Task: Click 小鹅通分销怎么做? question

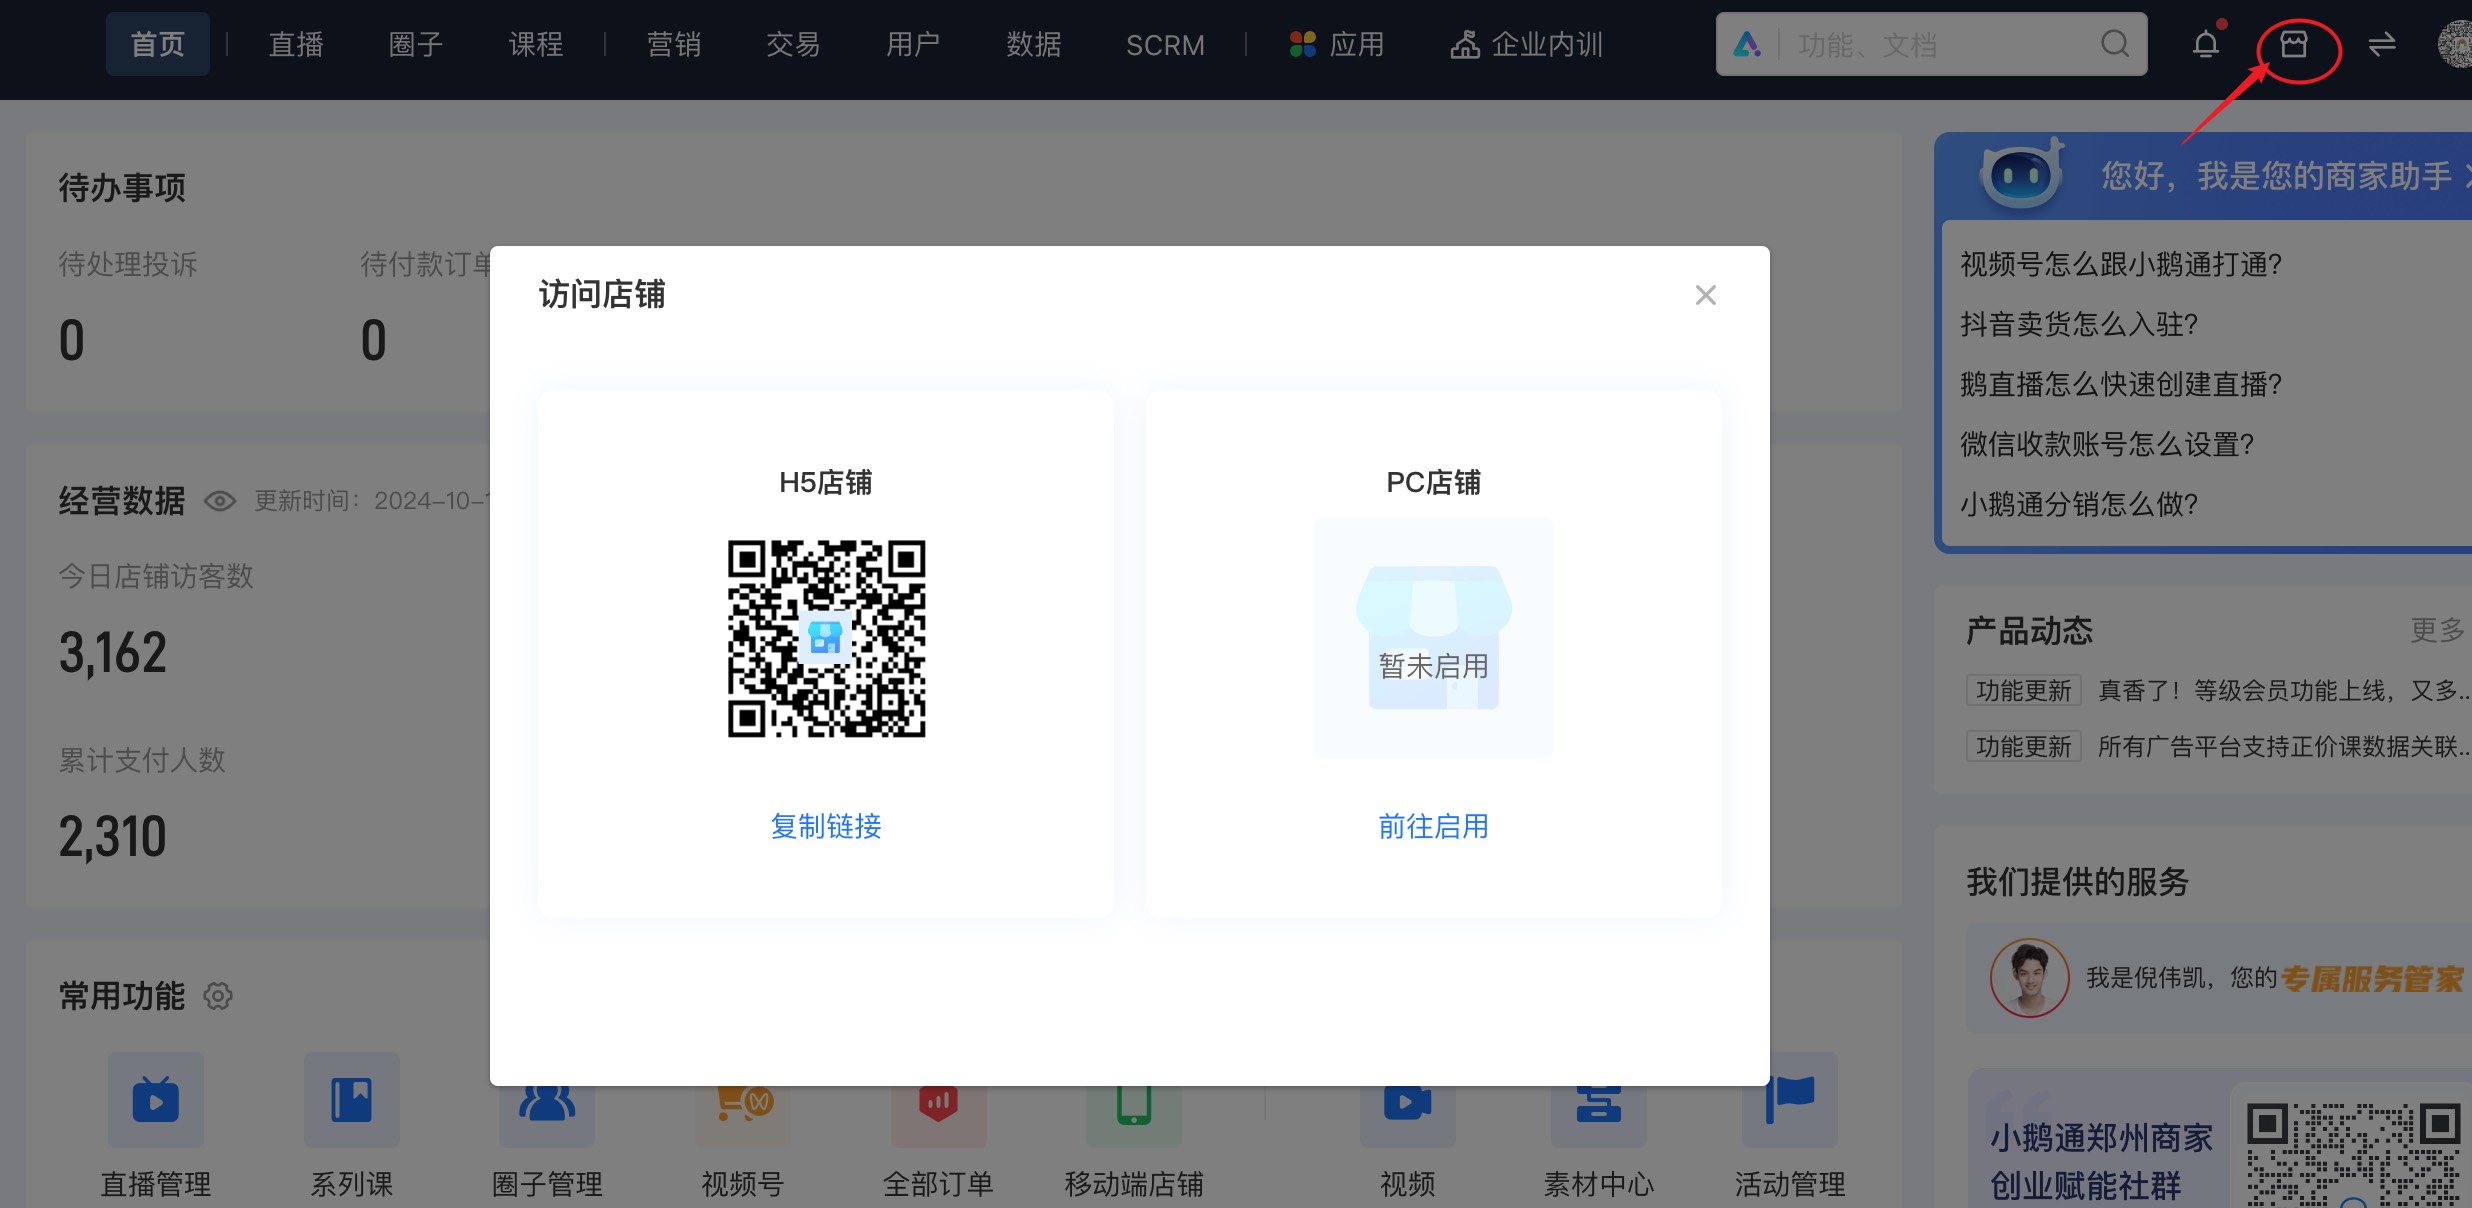Action: pyautogui.click(x=2079, y=504)
